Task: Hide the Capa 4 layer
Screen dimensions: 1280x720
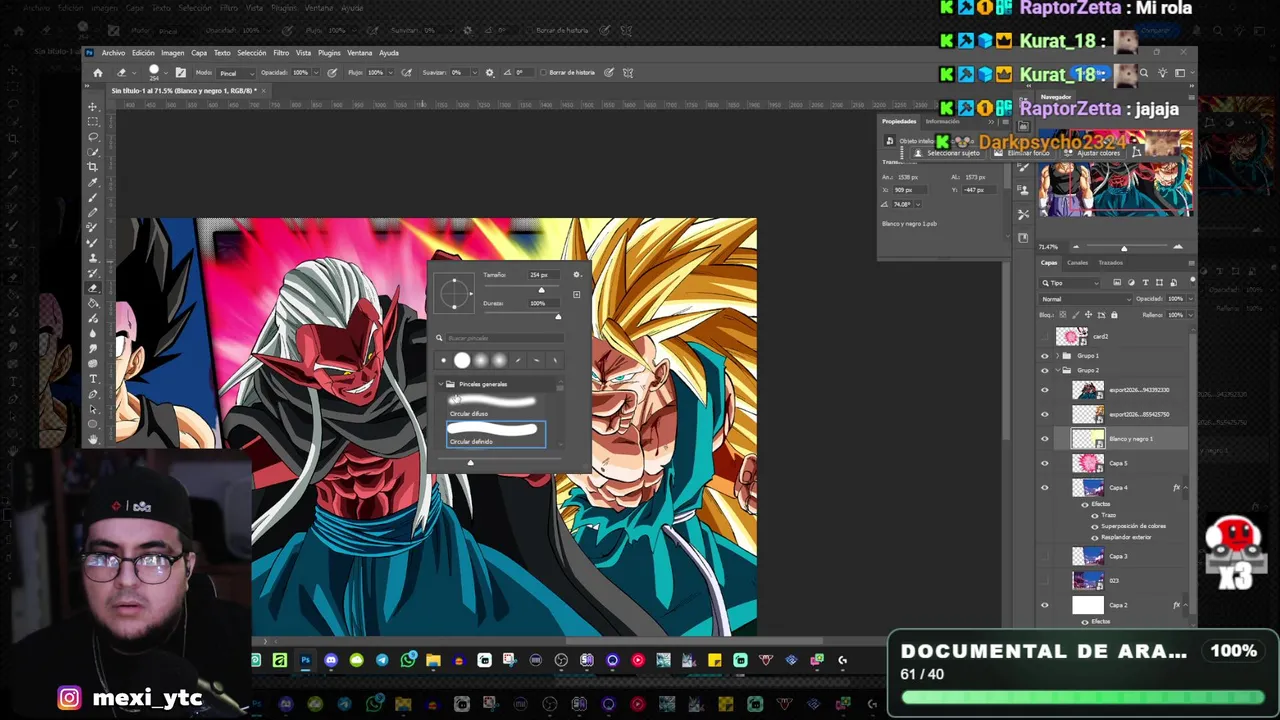Action: coord(1045,488)
